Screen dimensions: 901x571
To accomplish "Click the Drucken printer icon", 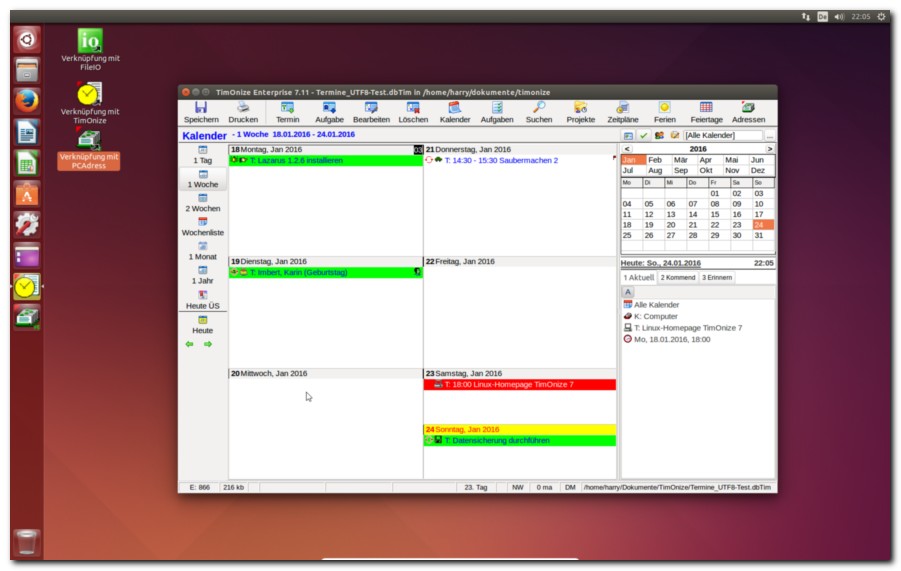I will click(243, 107).
